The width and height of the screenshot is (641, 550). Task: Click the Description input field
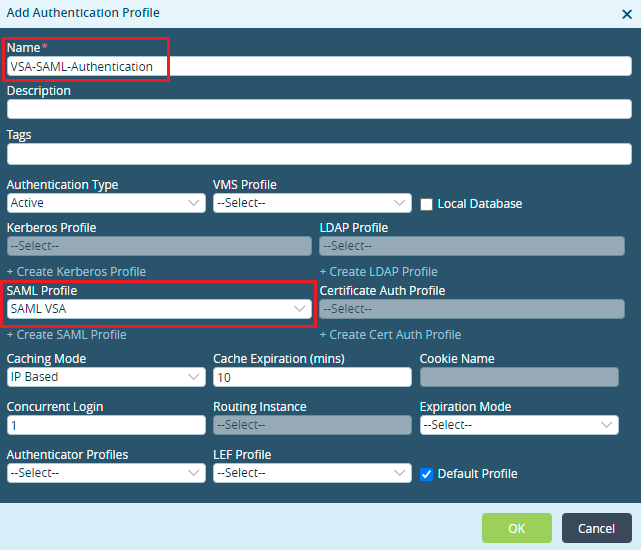tap(320, 109)
